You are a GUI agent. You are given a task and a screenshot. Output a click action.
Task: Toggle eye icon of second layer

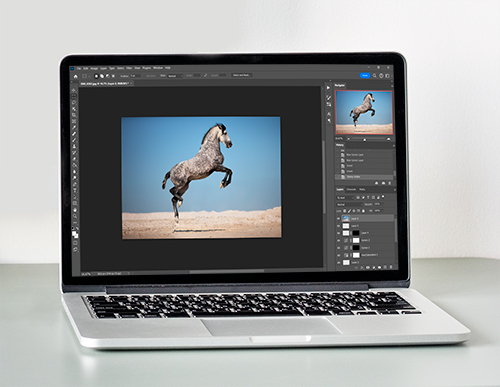(x=338, y=226)
